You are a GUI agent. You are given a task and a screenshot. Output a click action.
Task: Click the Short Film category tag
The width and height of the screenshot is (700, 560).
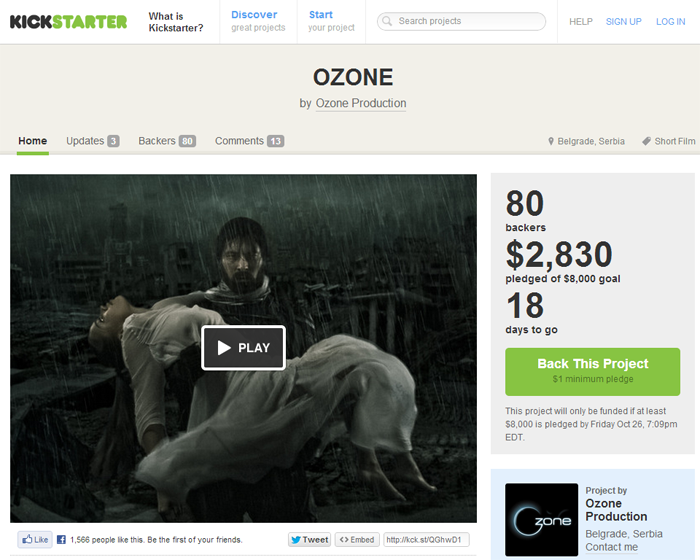669,141
